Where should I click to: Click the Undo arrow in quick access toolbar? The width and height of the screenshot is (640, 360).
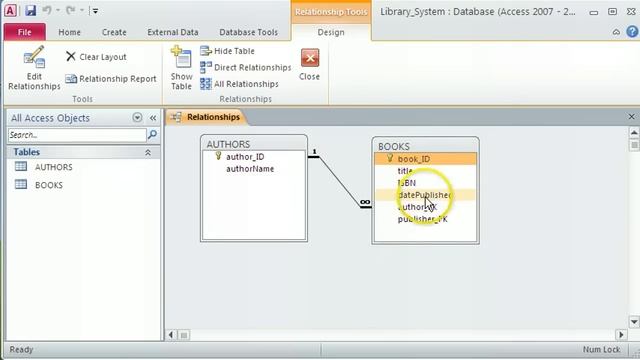[x=47, y=10]
